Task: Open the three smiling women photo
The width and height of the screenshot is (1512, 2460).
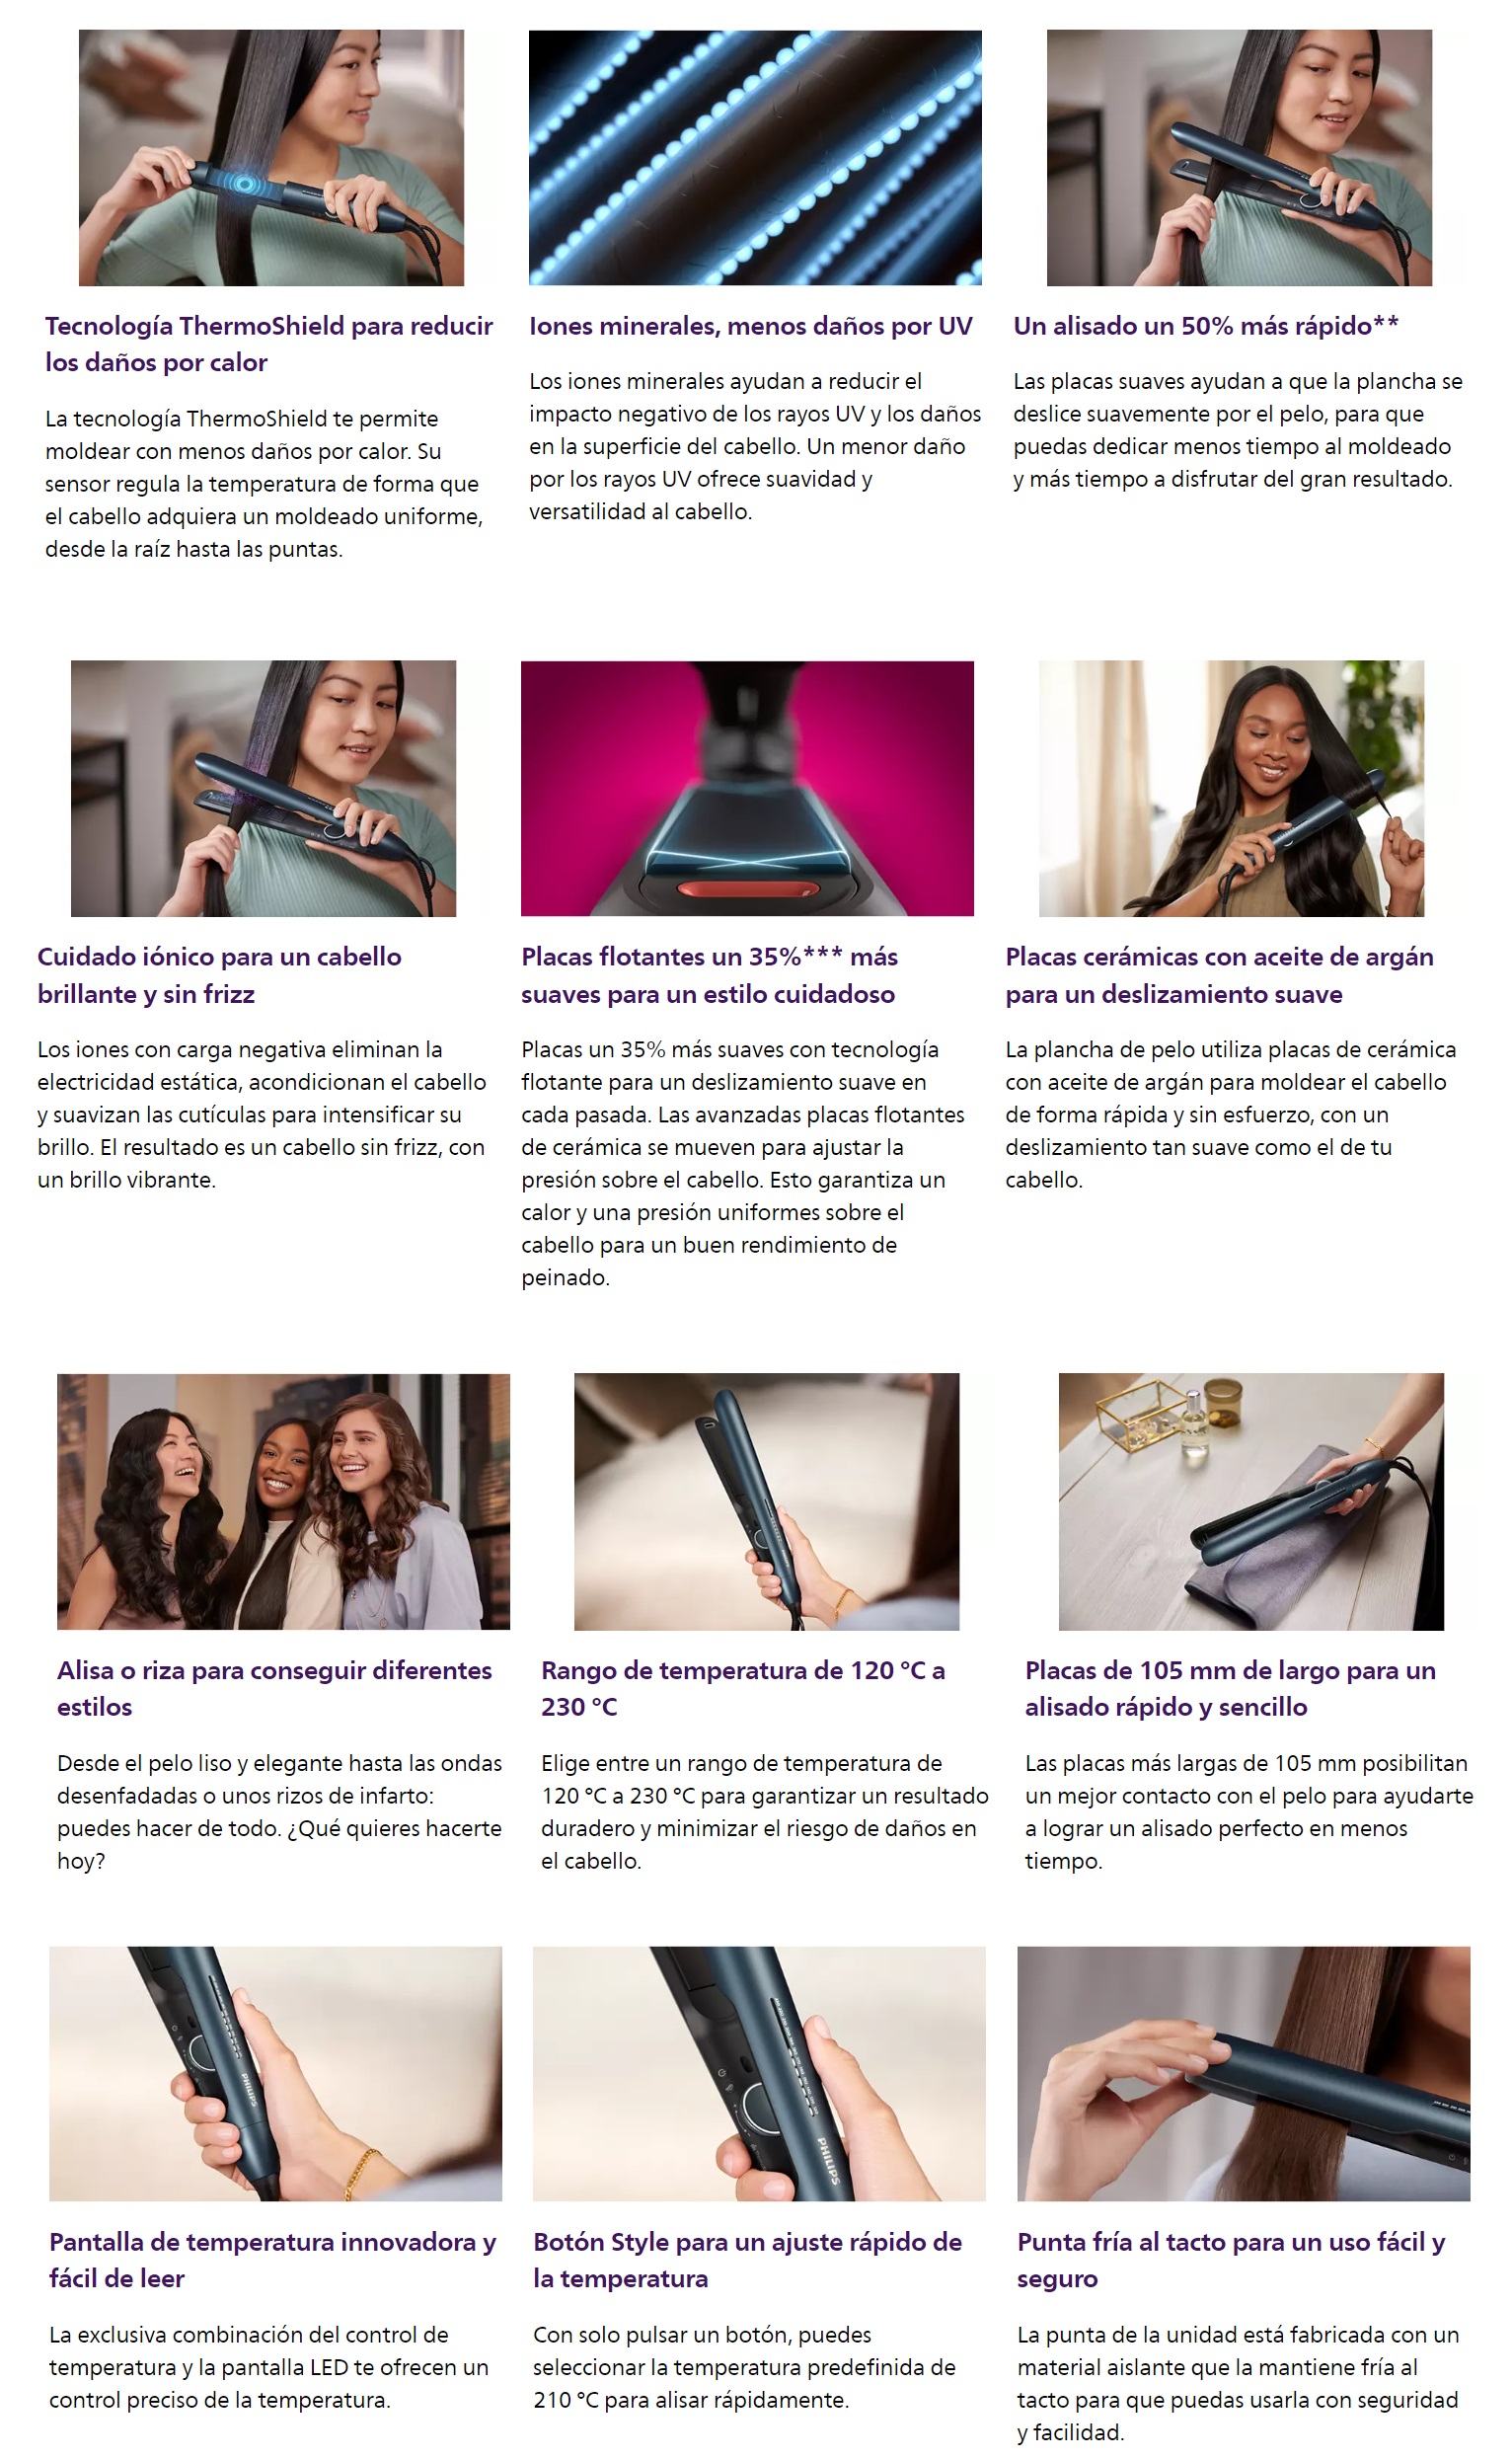Action: click(x=283, y=1502)
